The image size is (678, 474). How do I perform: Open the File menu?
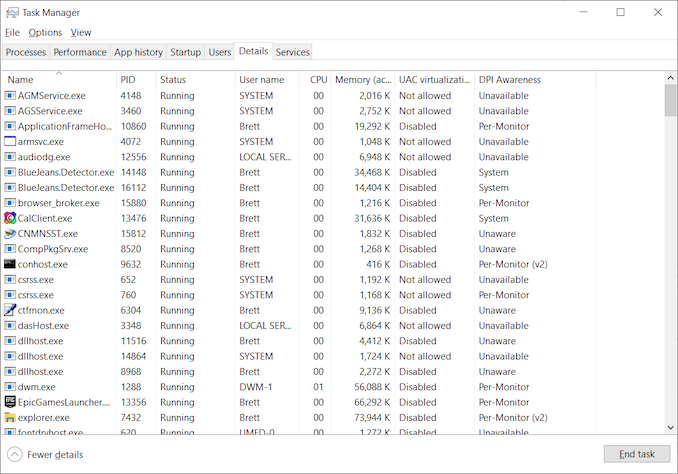click(12, 32)
